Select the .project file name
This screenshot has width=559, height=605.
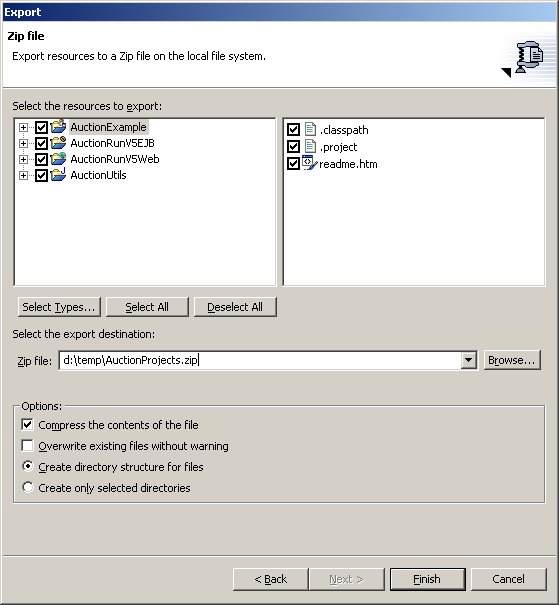click(x=338, y=147)
